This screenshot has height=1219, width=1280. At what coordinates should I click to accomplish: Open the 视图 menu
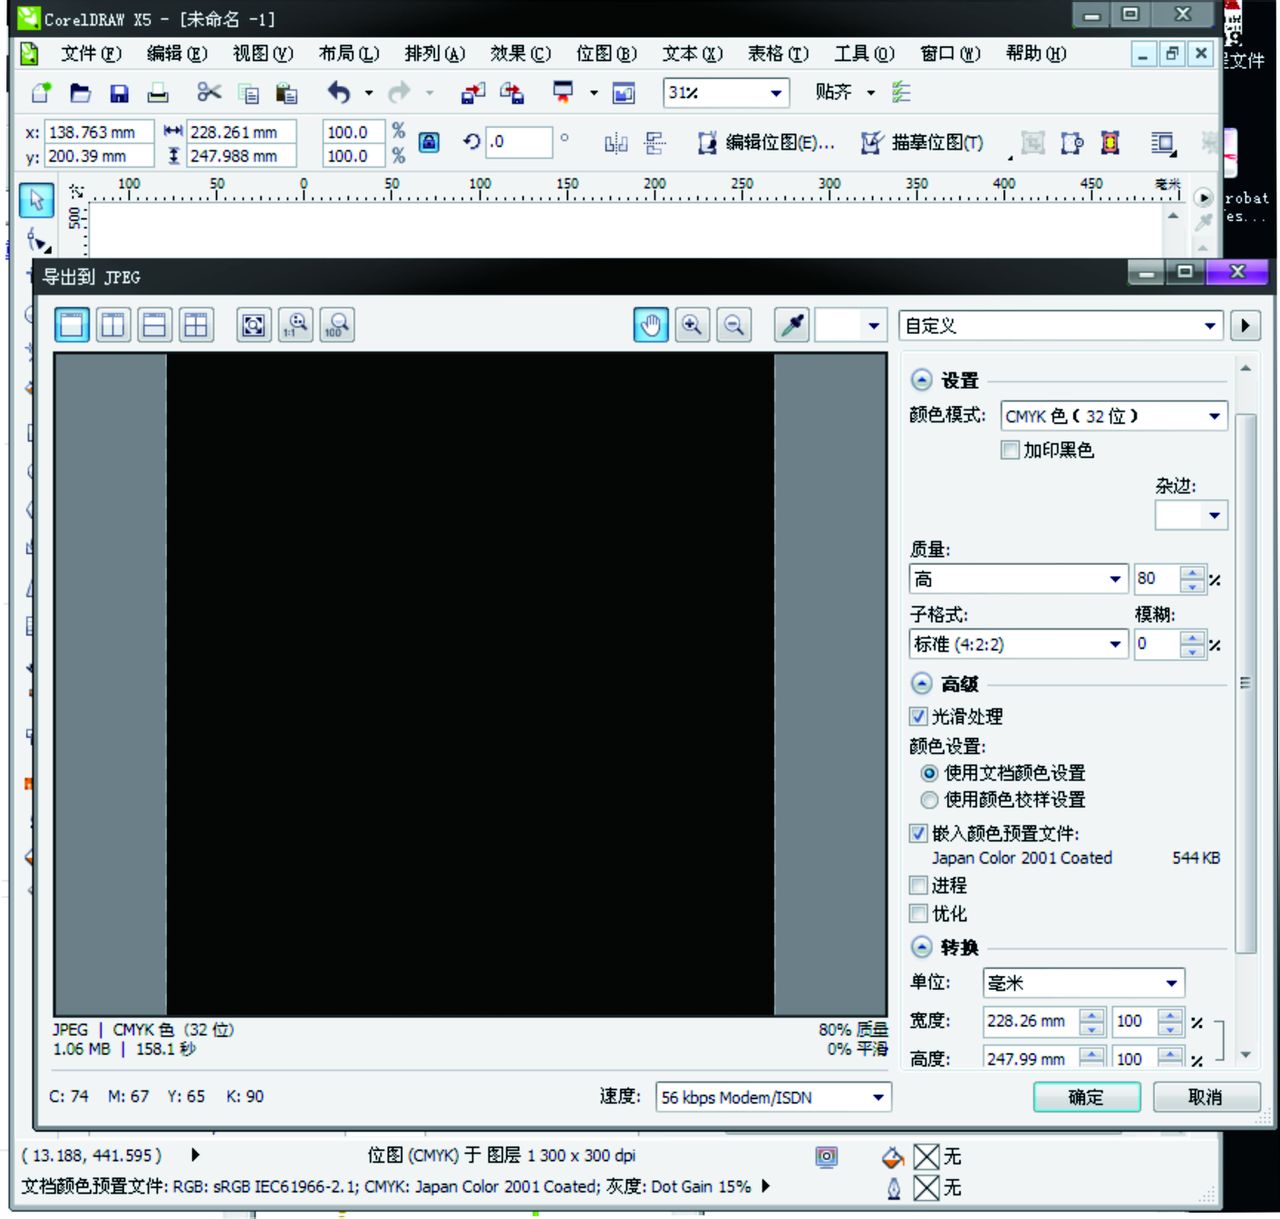pos(263,53)
